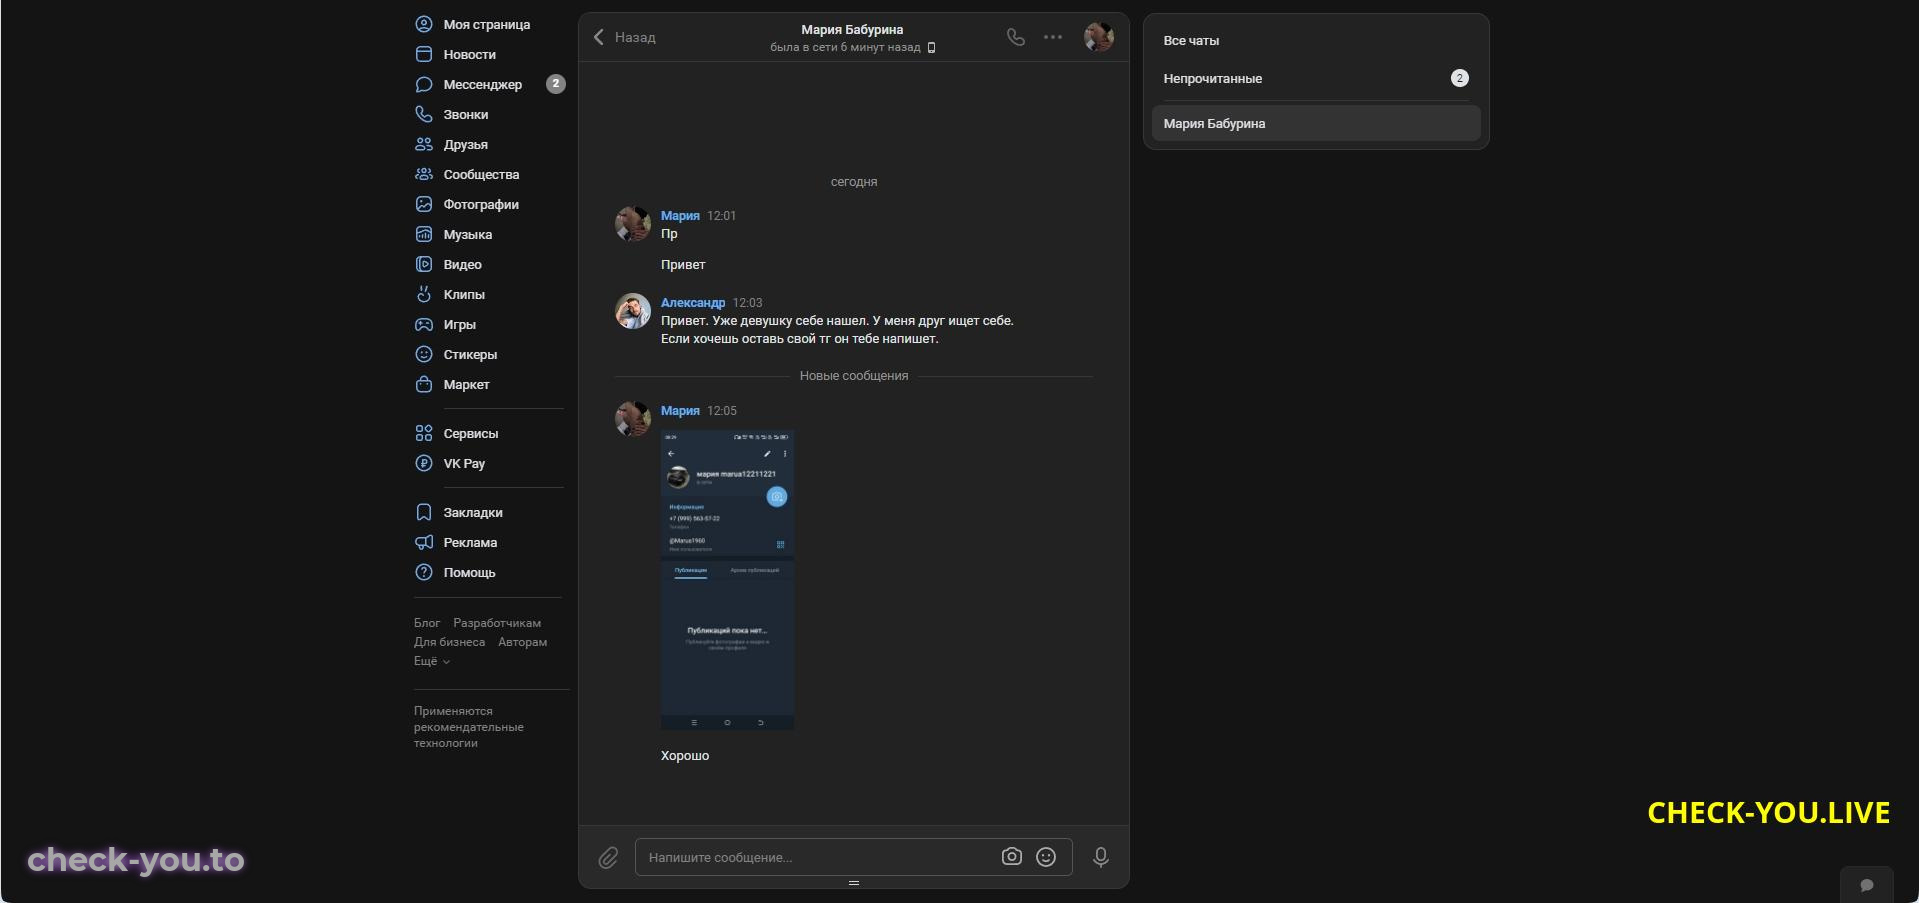Click Мария's avatar next to 12:01 message
Image resolution: width=1919 pixels, height=903 pixels.
click(633, 224)
